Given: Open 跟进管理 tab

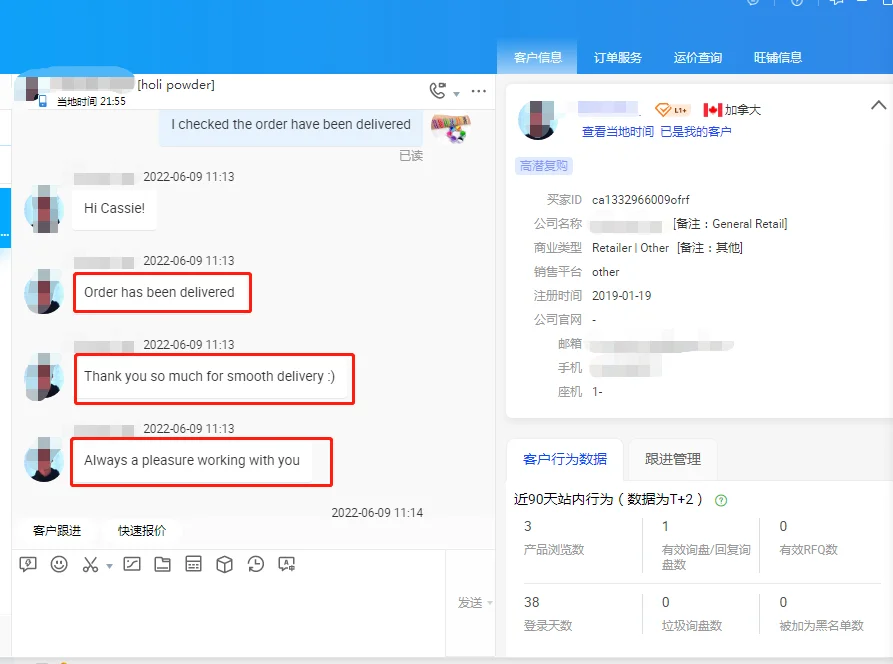Looking at the screenshot, I should point(673,459).
